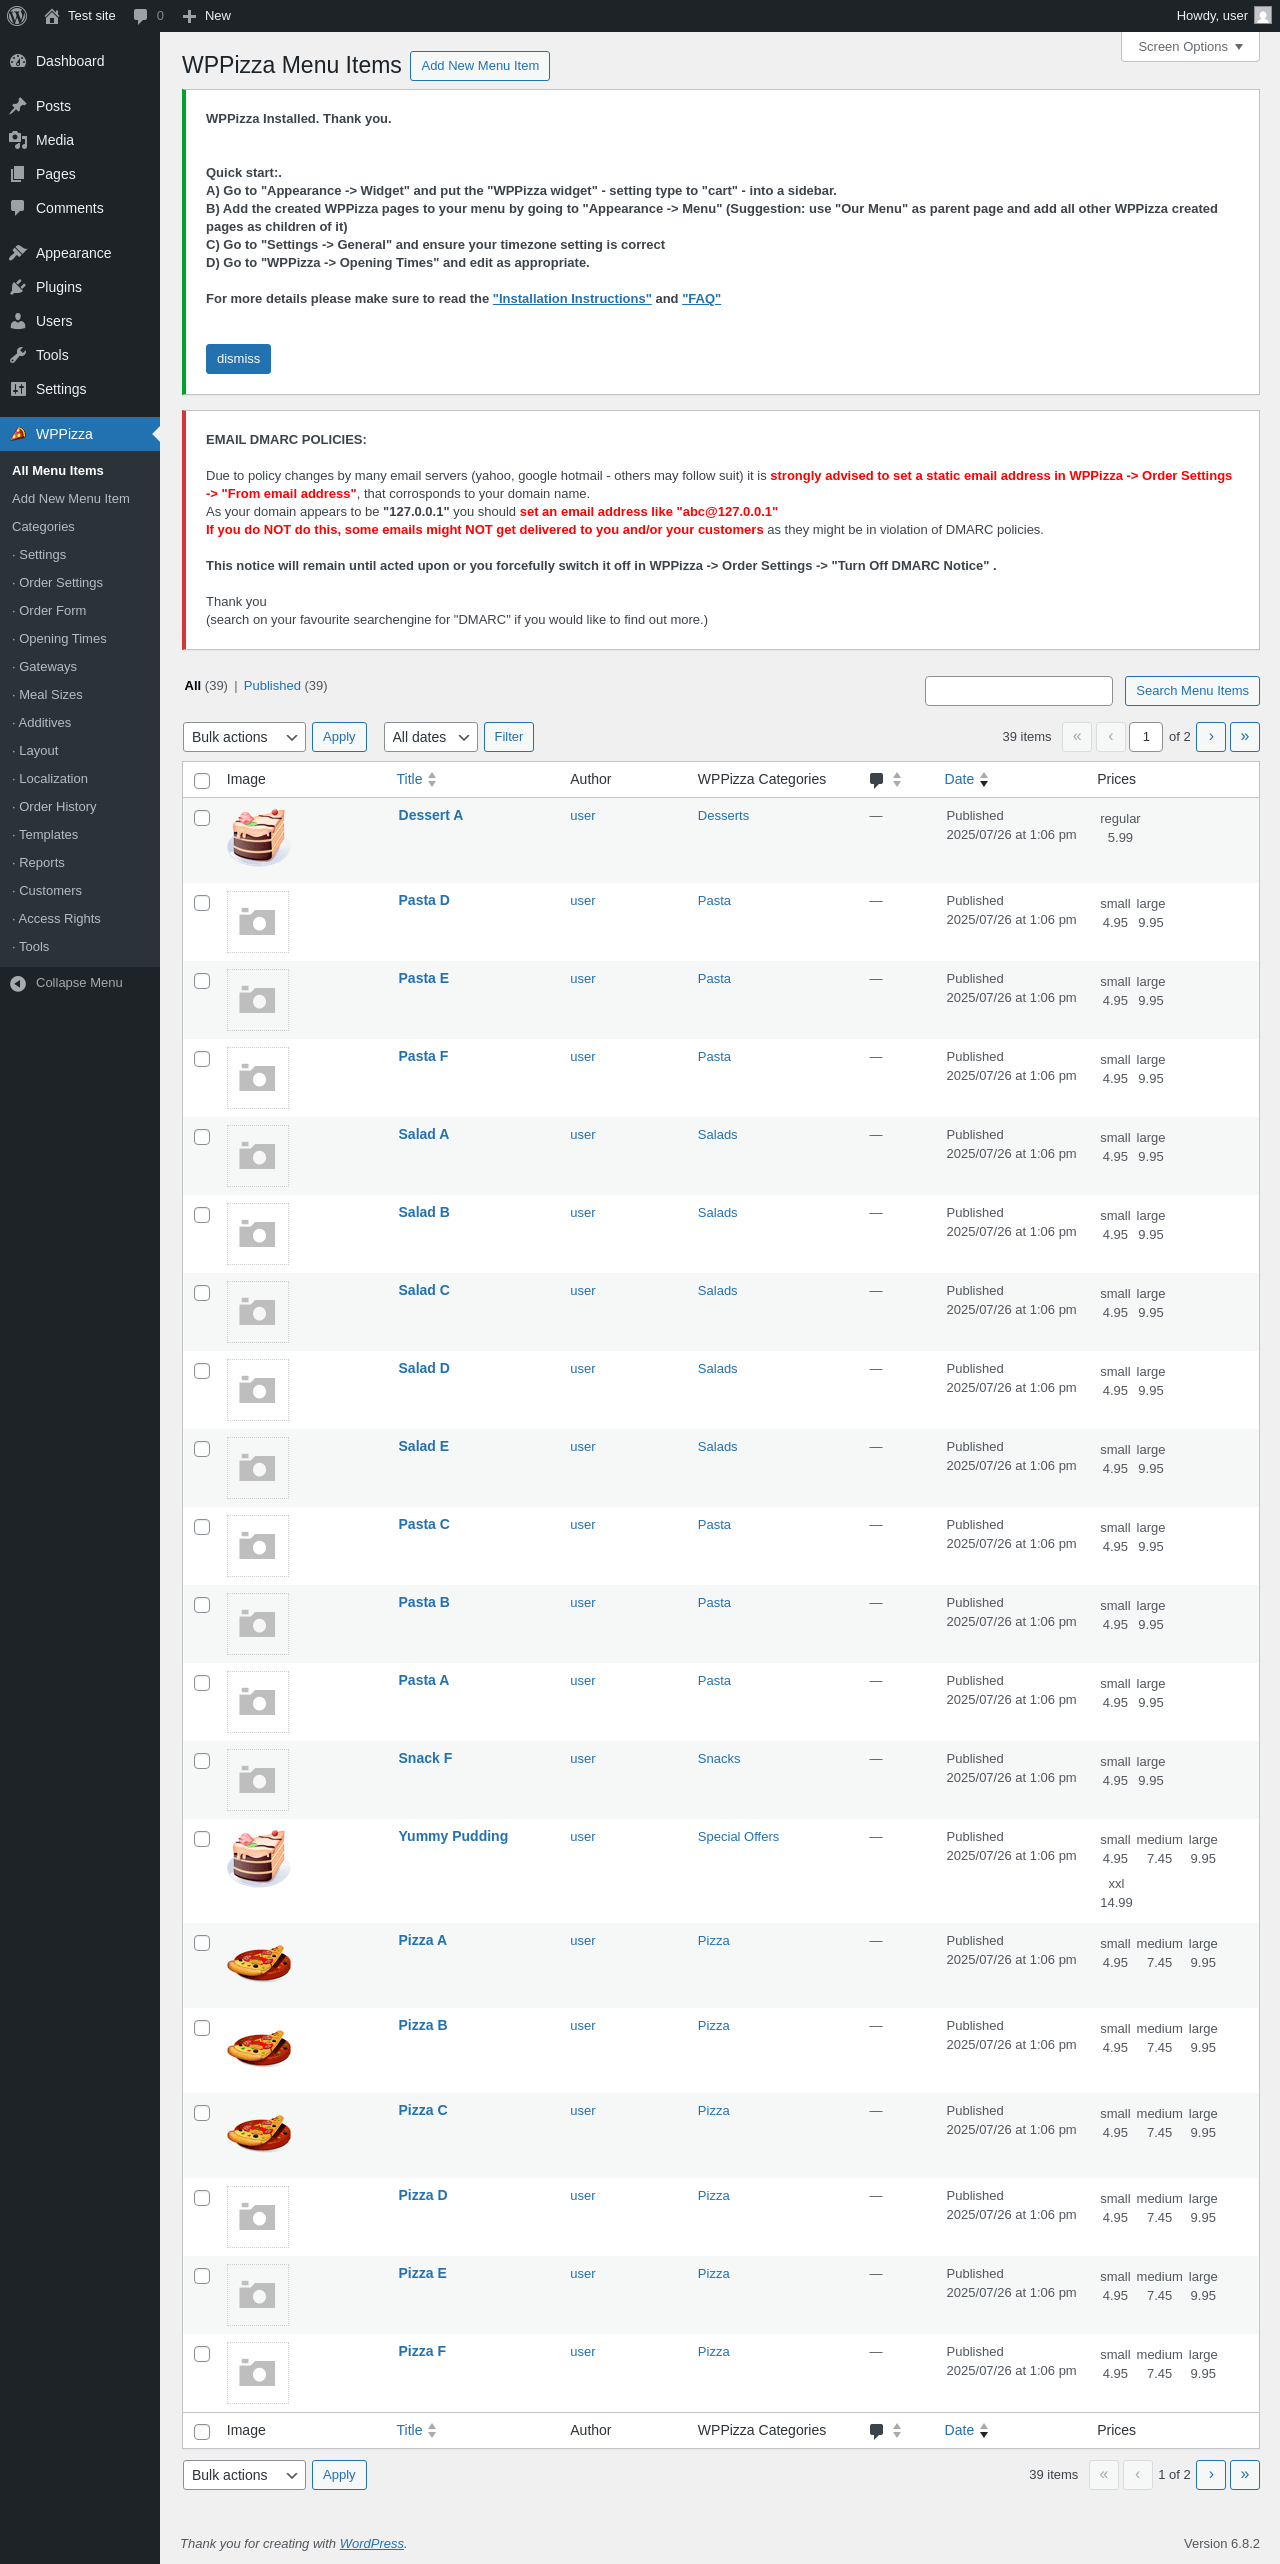Image resolution: width=1280 pixels, height=2564 pixels.
Task: Check the Pasta C row checkbox
Action: 202,1527
